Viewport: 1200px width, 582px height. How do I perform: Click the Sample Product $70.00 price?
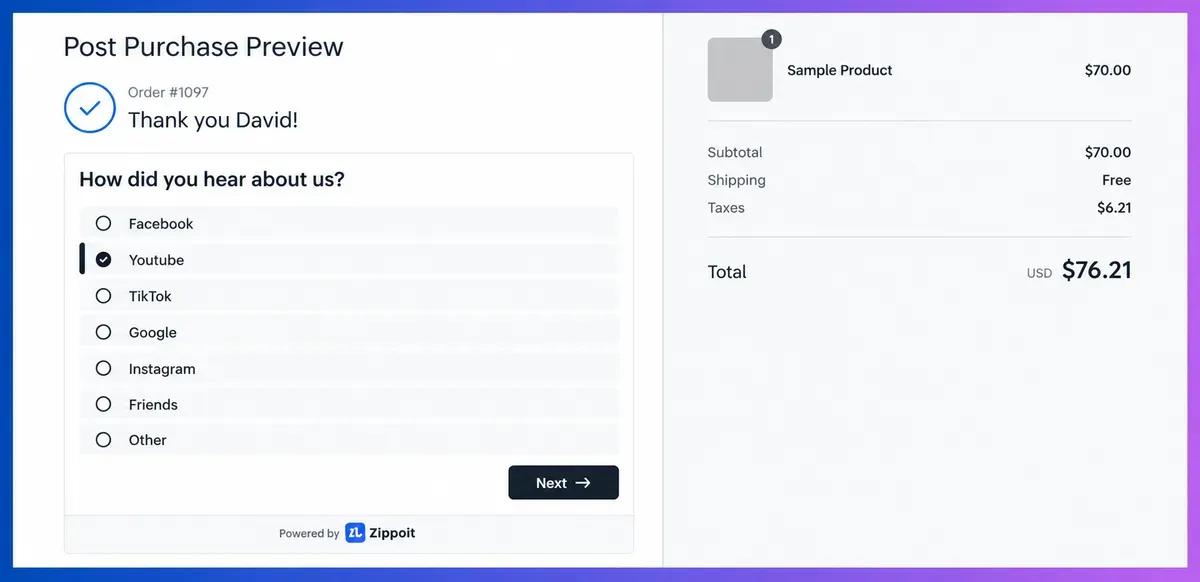[x=1108, y=70]
